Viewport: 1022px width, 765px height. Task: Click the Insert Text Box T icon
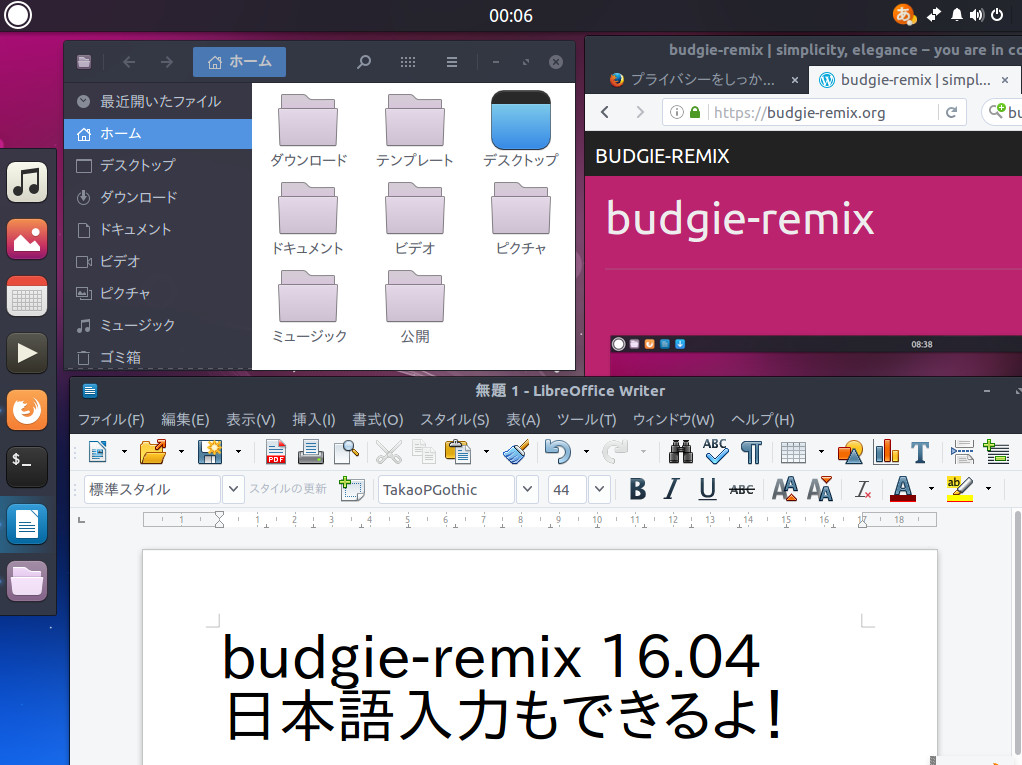(x=920, y=452)
